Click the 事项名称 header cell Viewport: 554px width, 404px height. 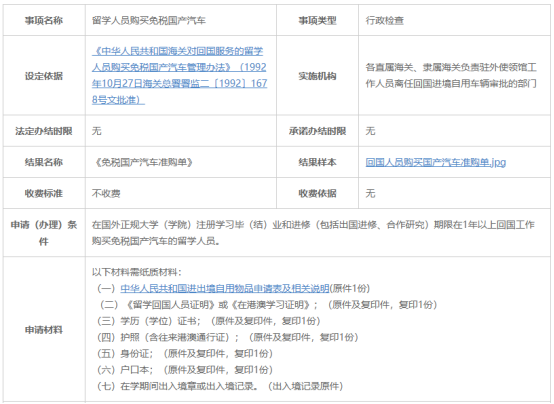pyautogui.click(x=44, y=21)
